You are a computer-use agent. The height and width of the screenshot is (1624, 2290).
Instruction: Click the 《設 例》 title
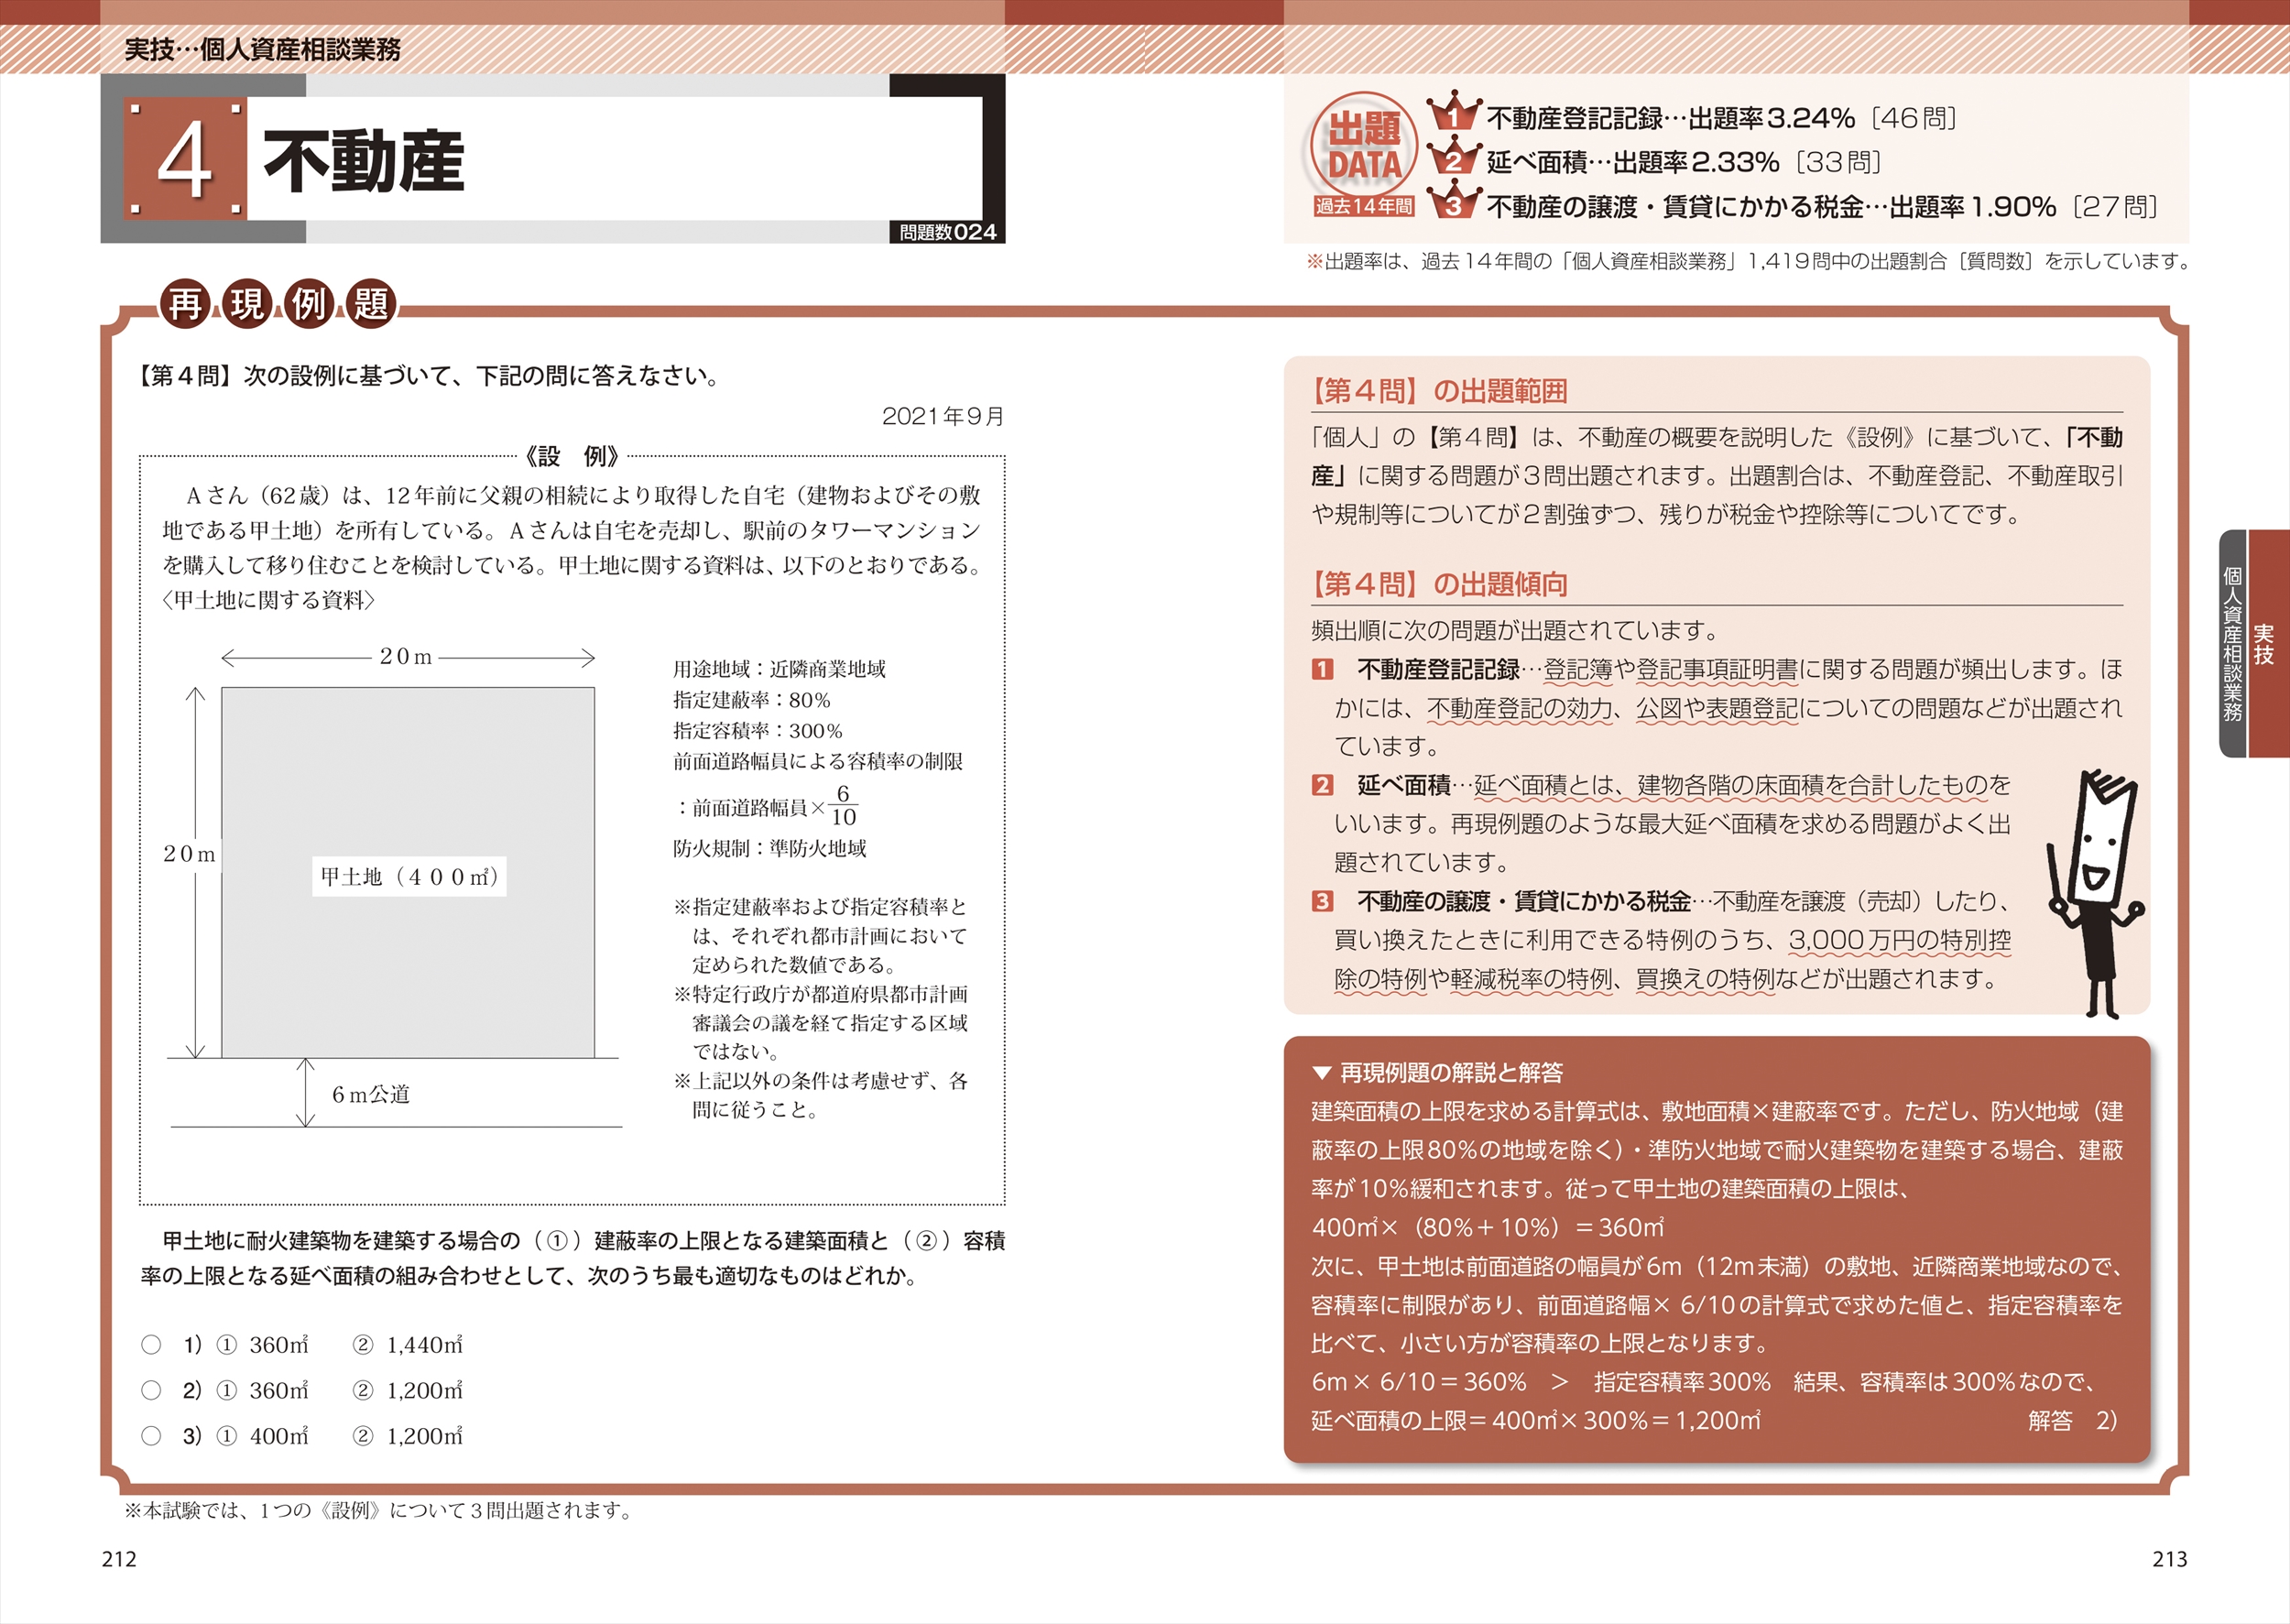point(572,456)
